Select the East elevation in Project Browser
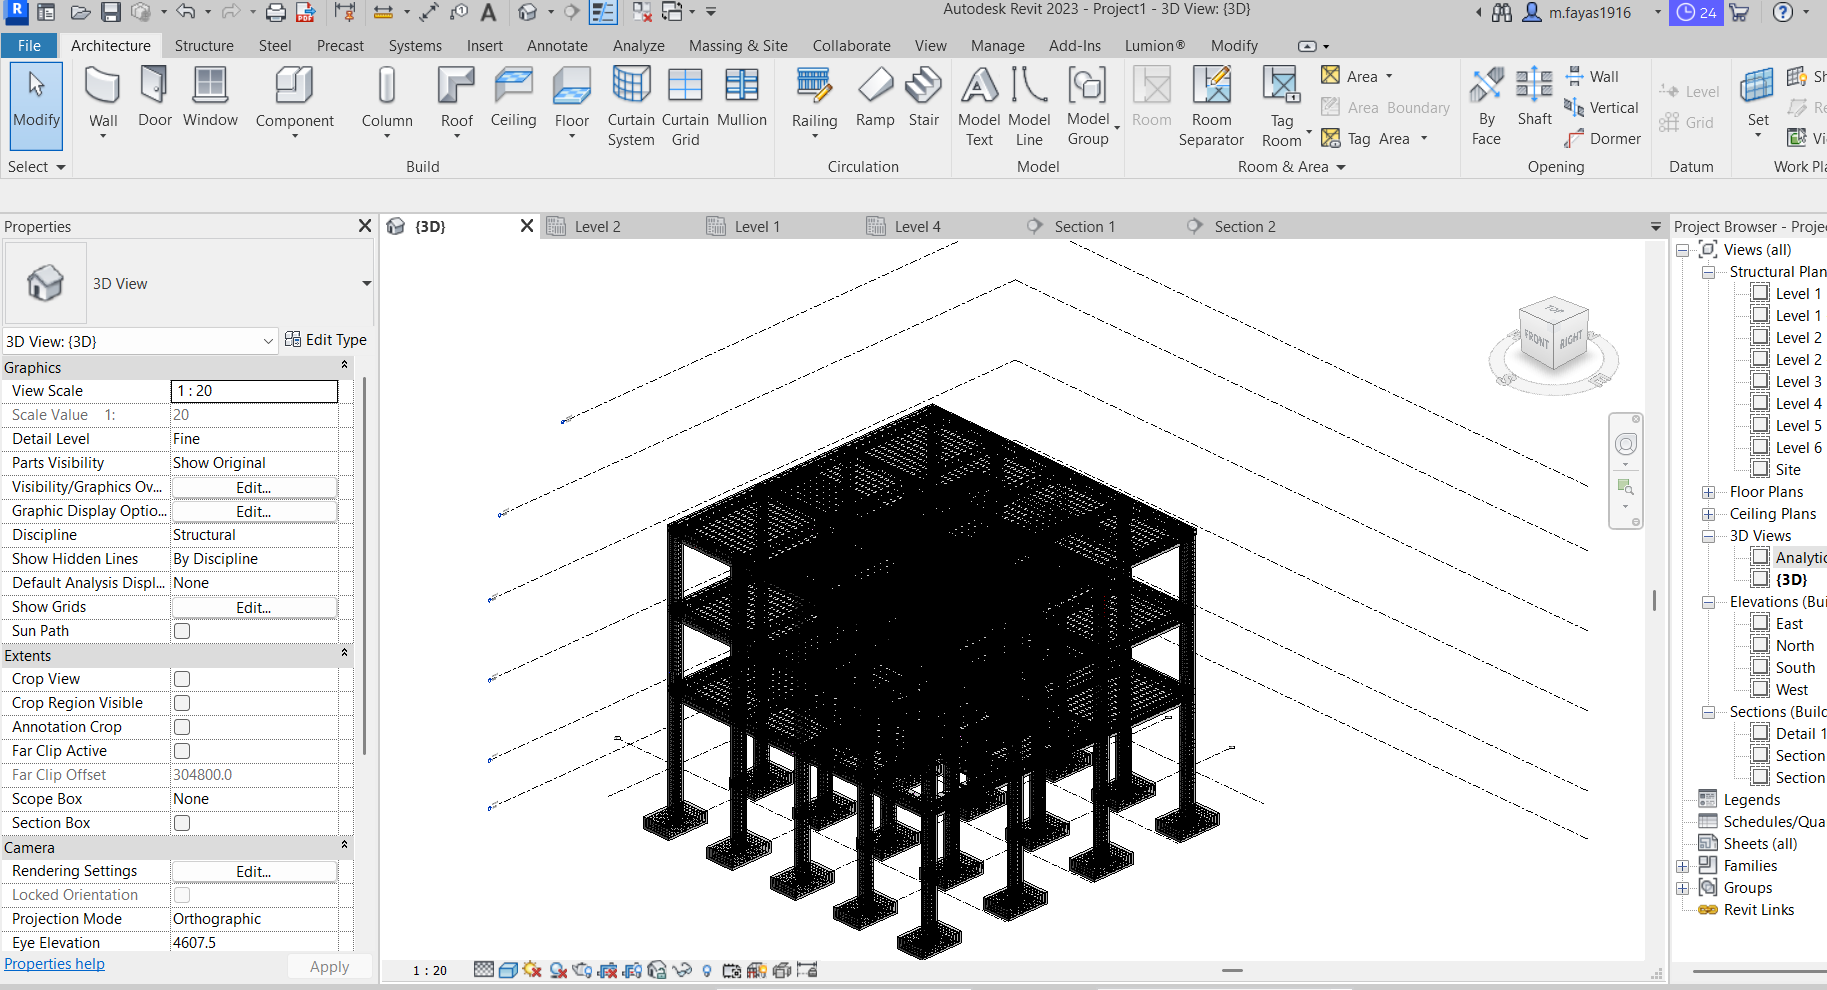 tap(1789, 622)
